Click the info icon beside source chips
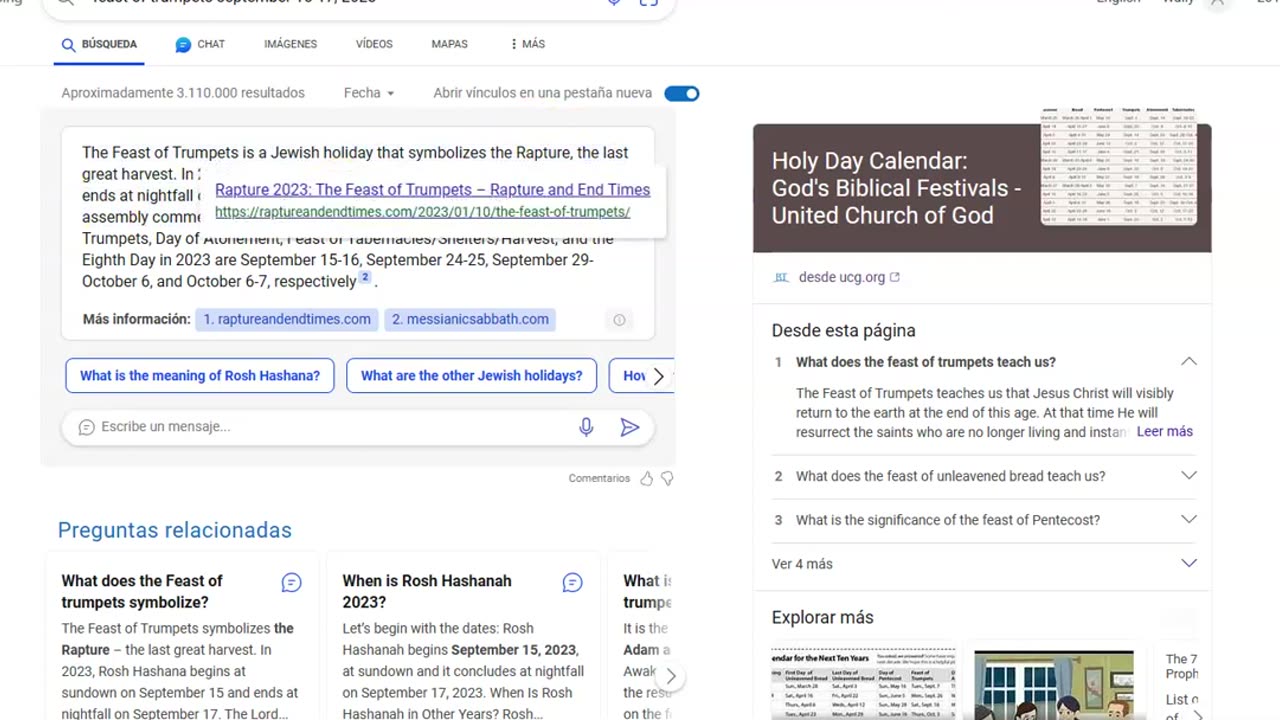The image size is (1280, 720). pos(619,320)
